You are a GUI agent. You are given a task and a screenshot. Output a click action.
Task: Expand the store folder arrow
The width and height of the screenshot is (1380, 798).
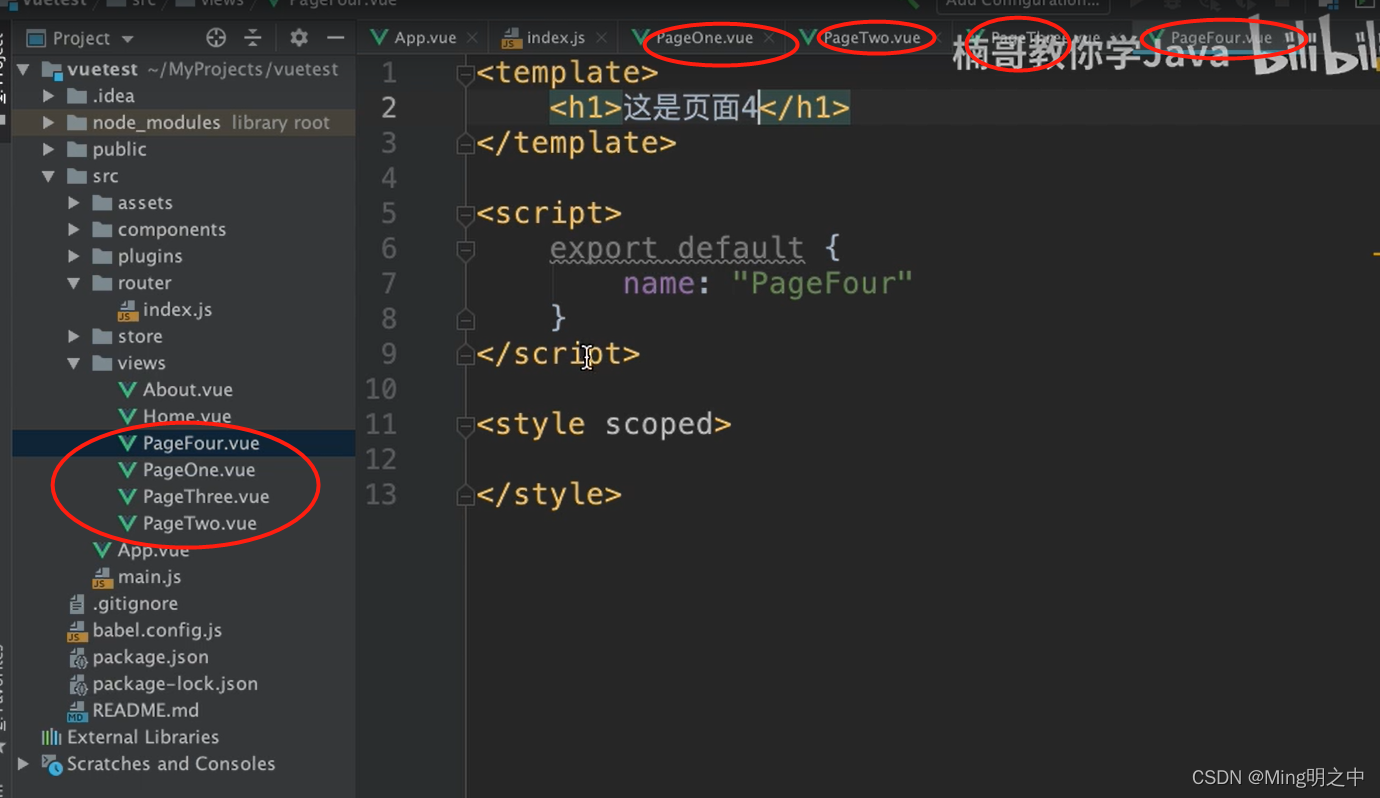[x=74, y=337]
